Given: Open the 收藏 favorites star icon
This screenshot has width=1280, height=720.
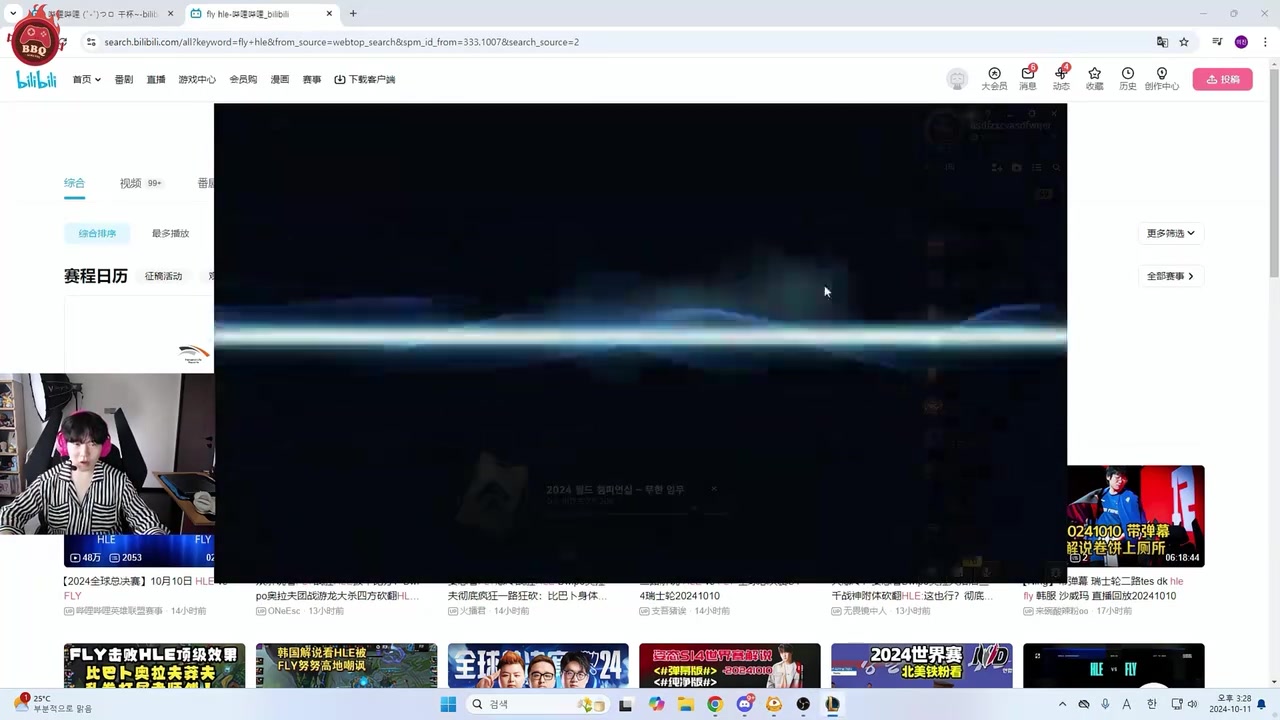Looking at the screenshot, I should pyautogui.click(x=1094, y=79).
